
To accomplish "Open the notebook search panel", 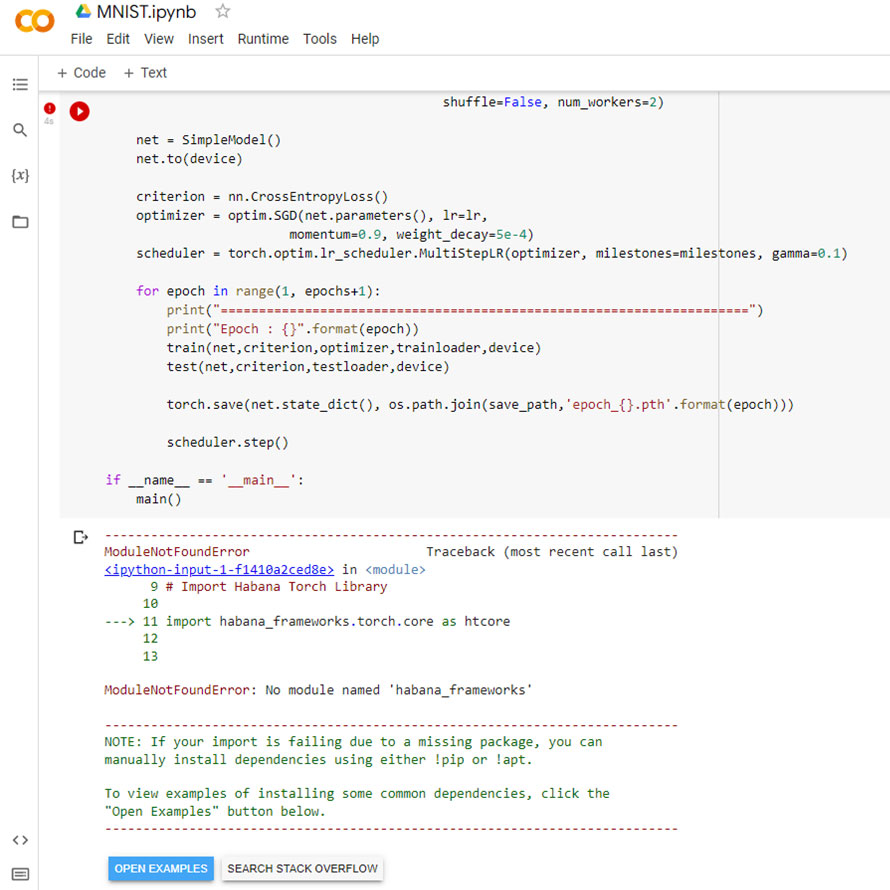I will tap(20, 130).
